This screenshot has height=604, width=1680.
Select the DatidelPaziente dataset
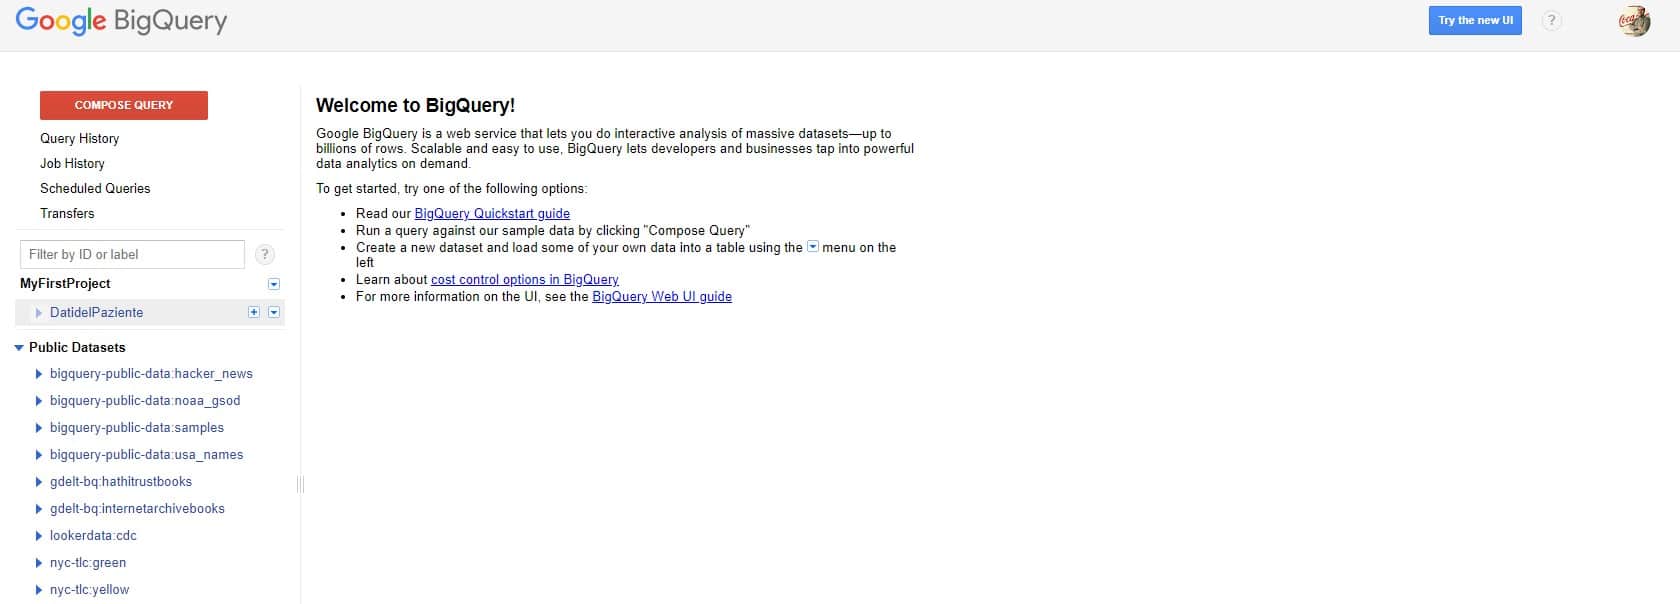tap(96, 313)
